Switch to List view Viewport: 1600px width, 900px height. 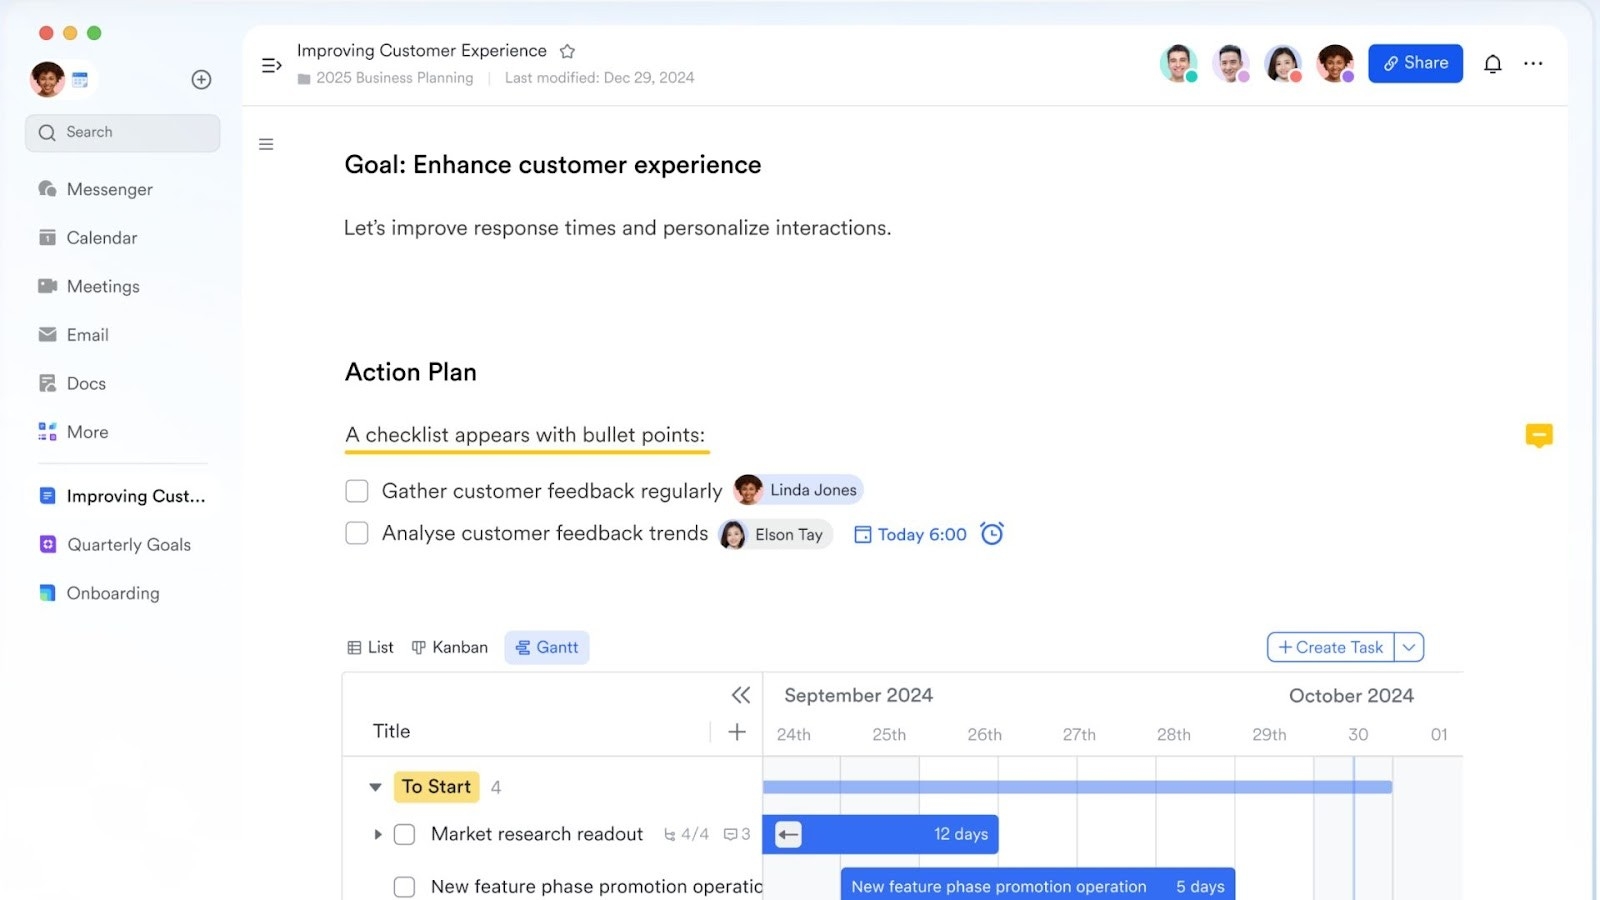point(370,647)
